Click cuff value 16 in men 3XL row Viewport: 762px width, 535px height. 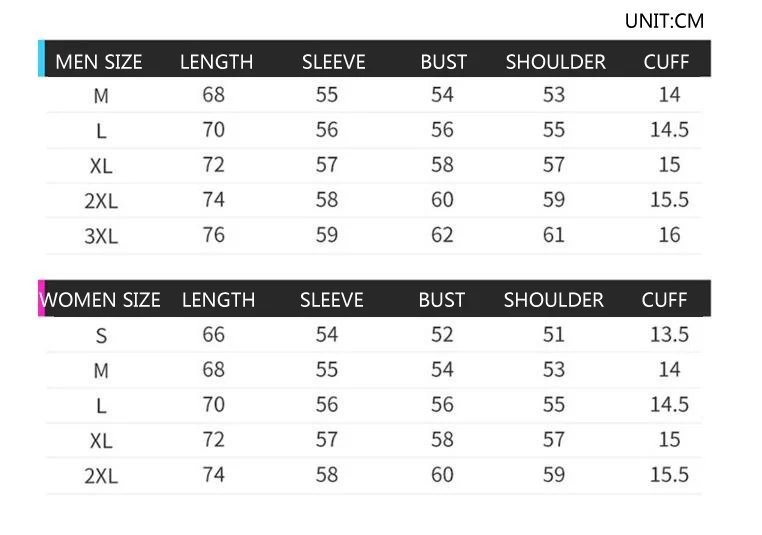tap(669, 235)
